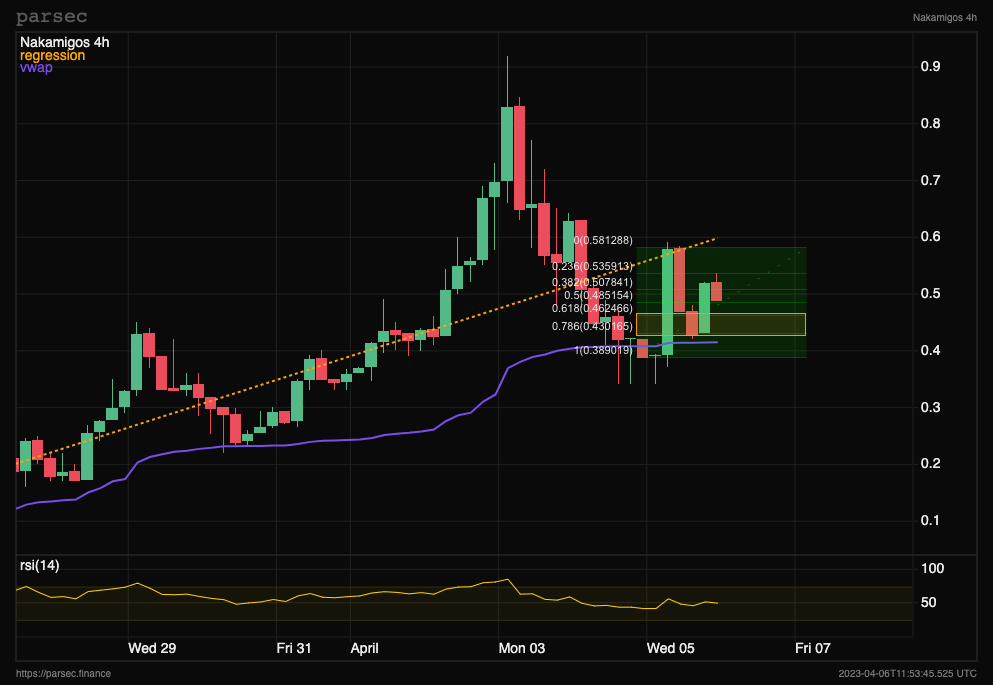Click the tall red candle right after the peak
Viewport: 993px width, 685px height.
click(x=519, y=158)
